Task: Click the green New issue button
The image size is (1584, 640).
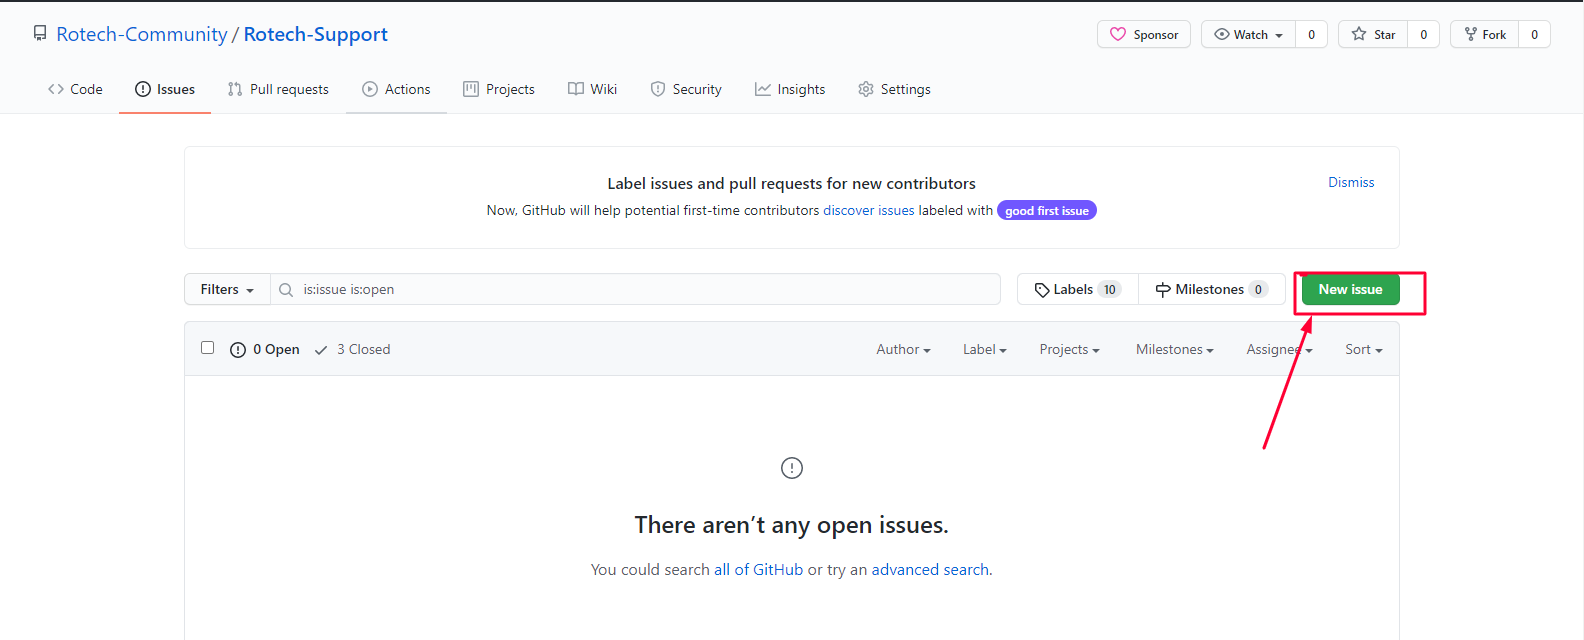Action: pos(1351,289)
